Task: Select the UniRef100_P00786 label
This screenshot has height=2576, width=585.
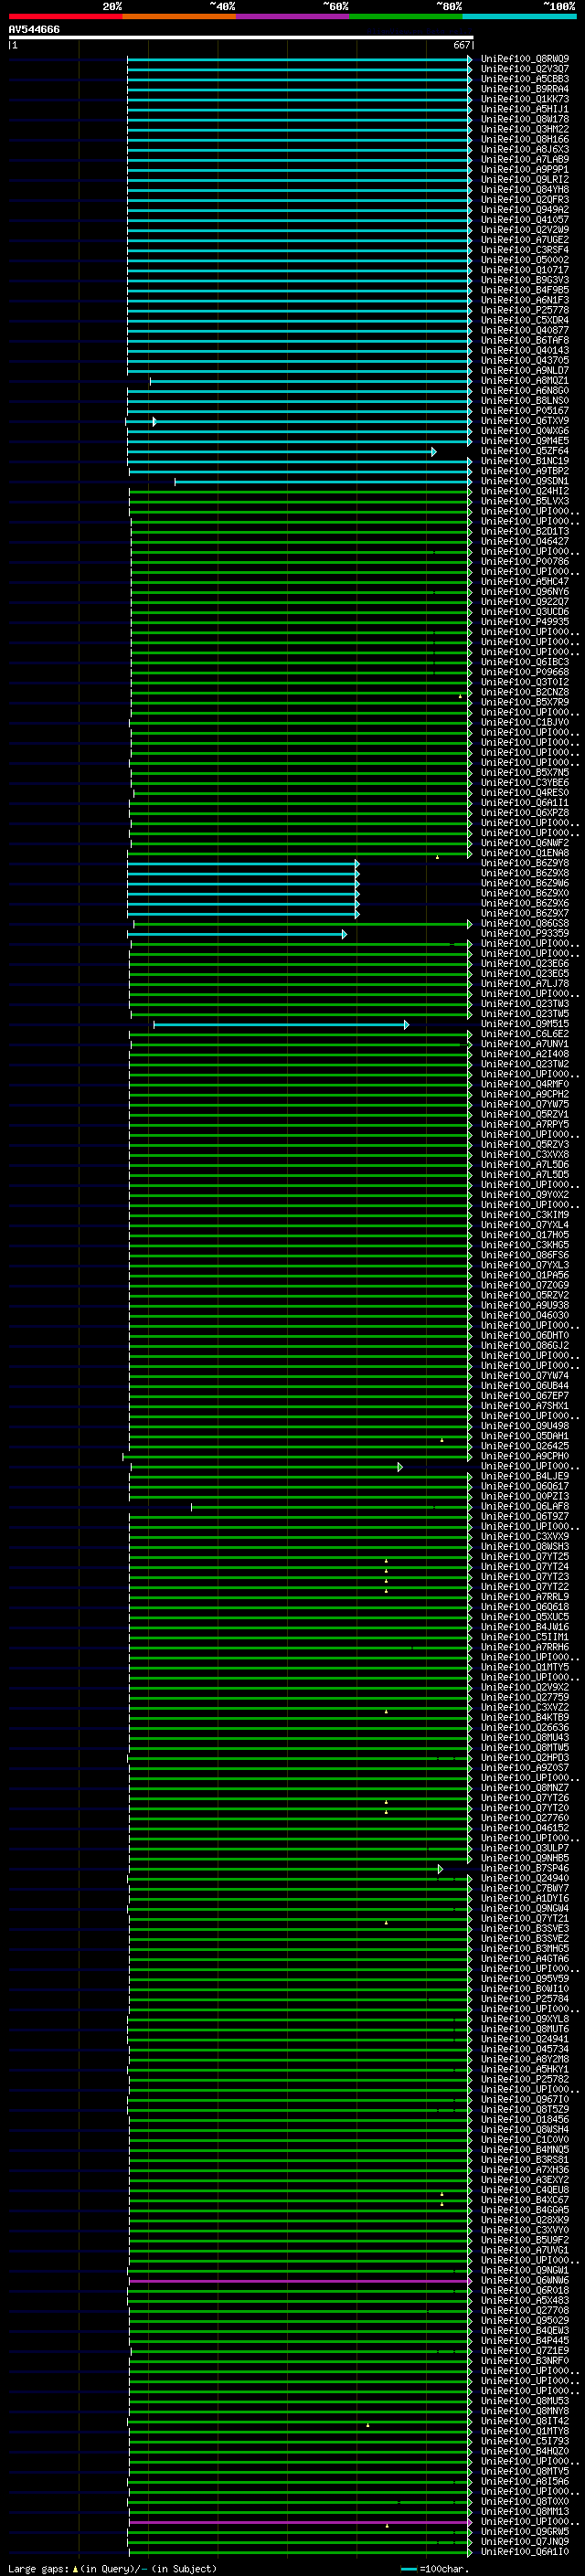Action: coord(525,562)
